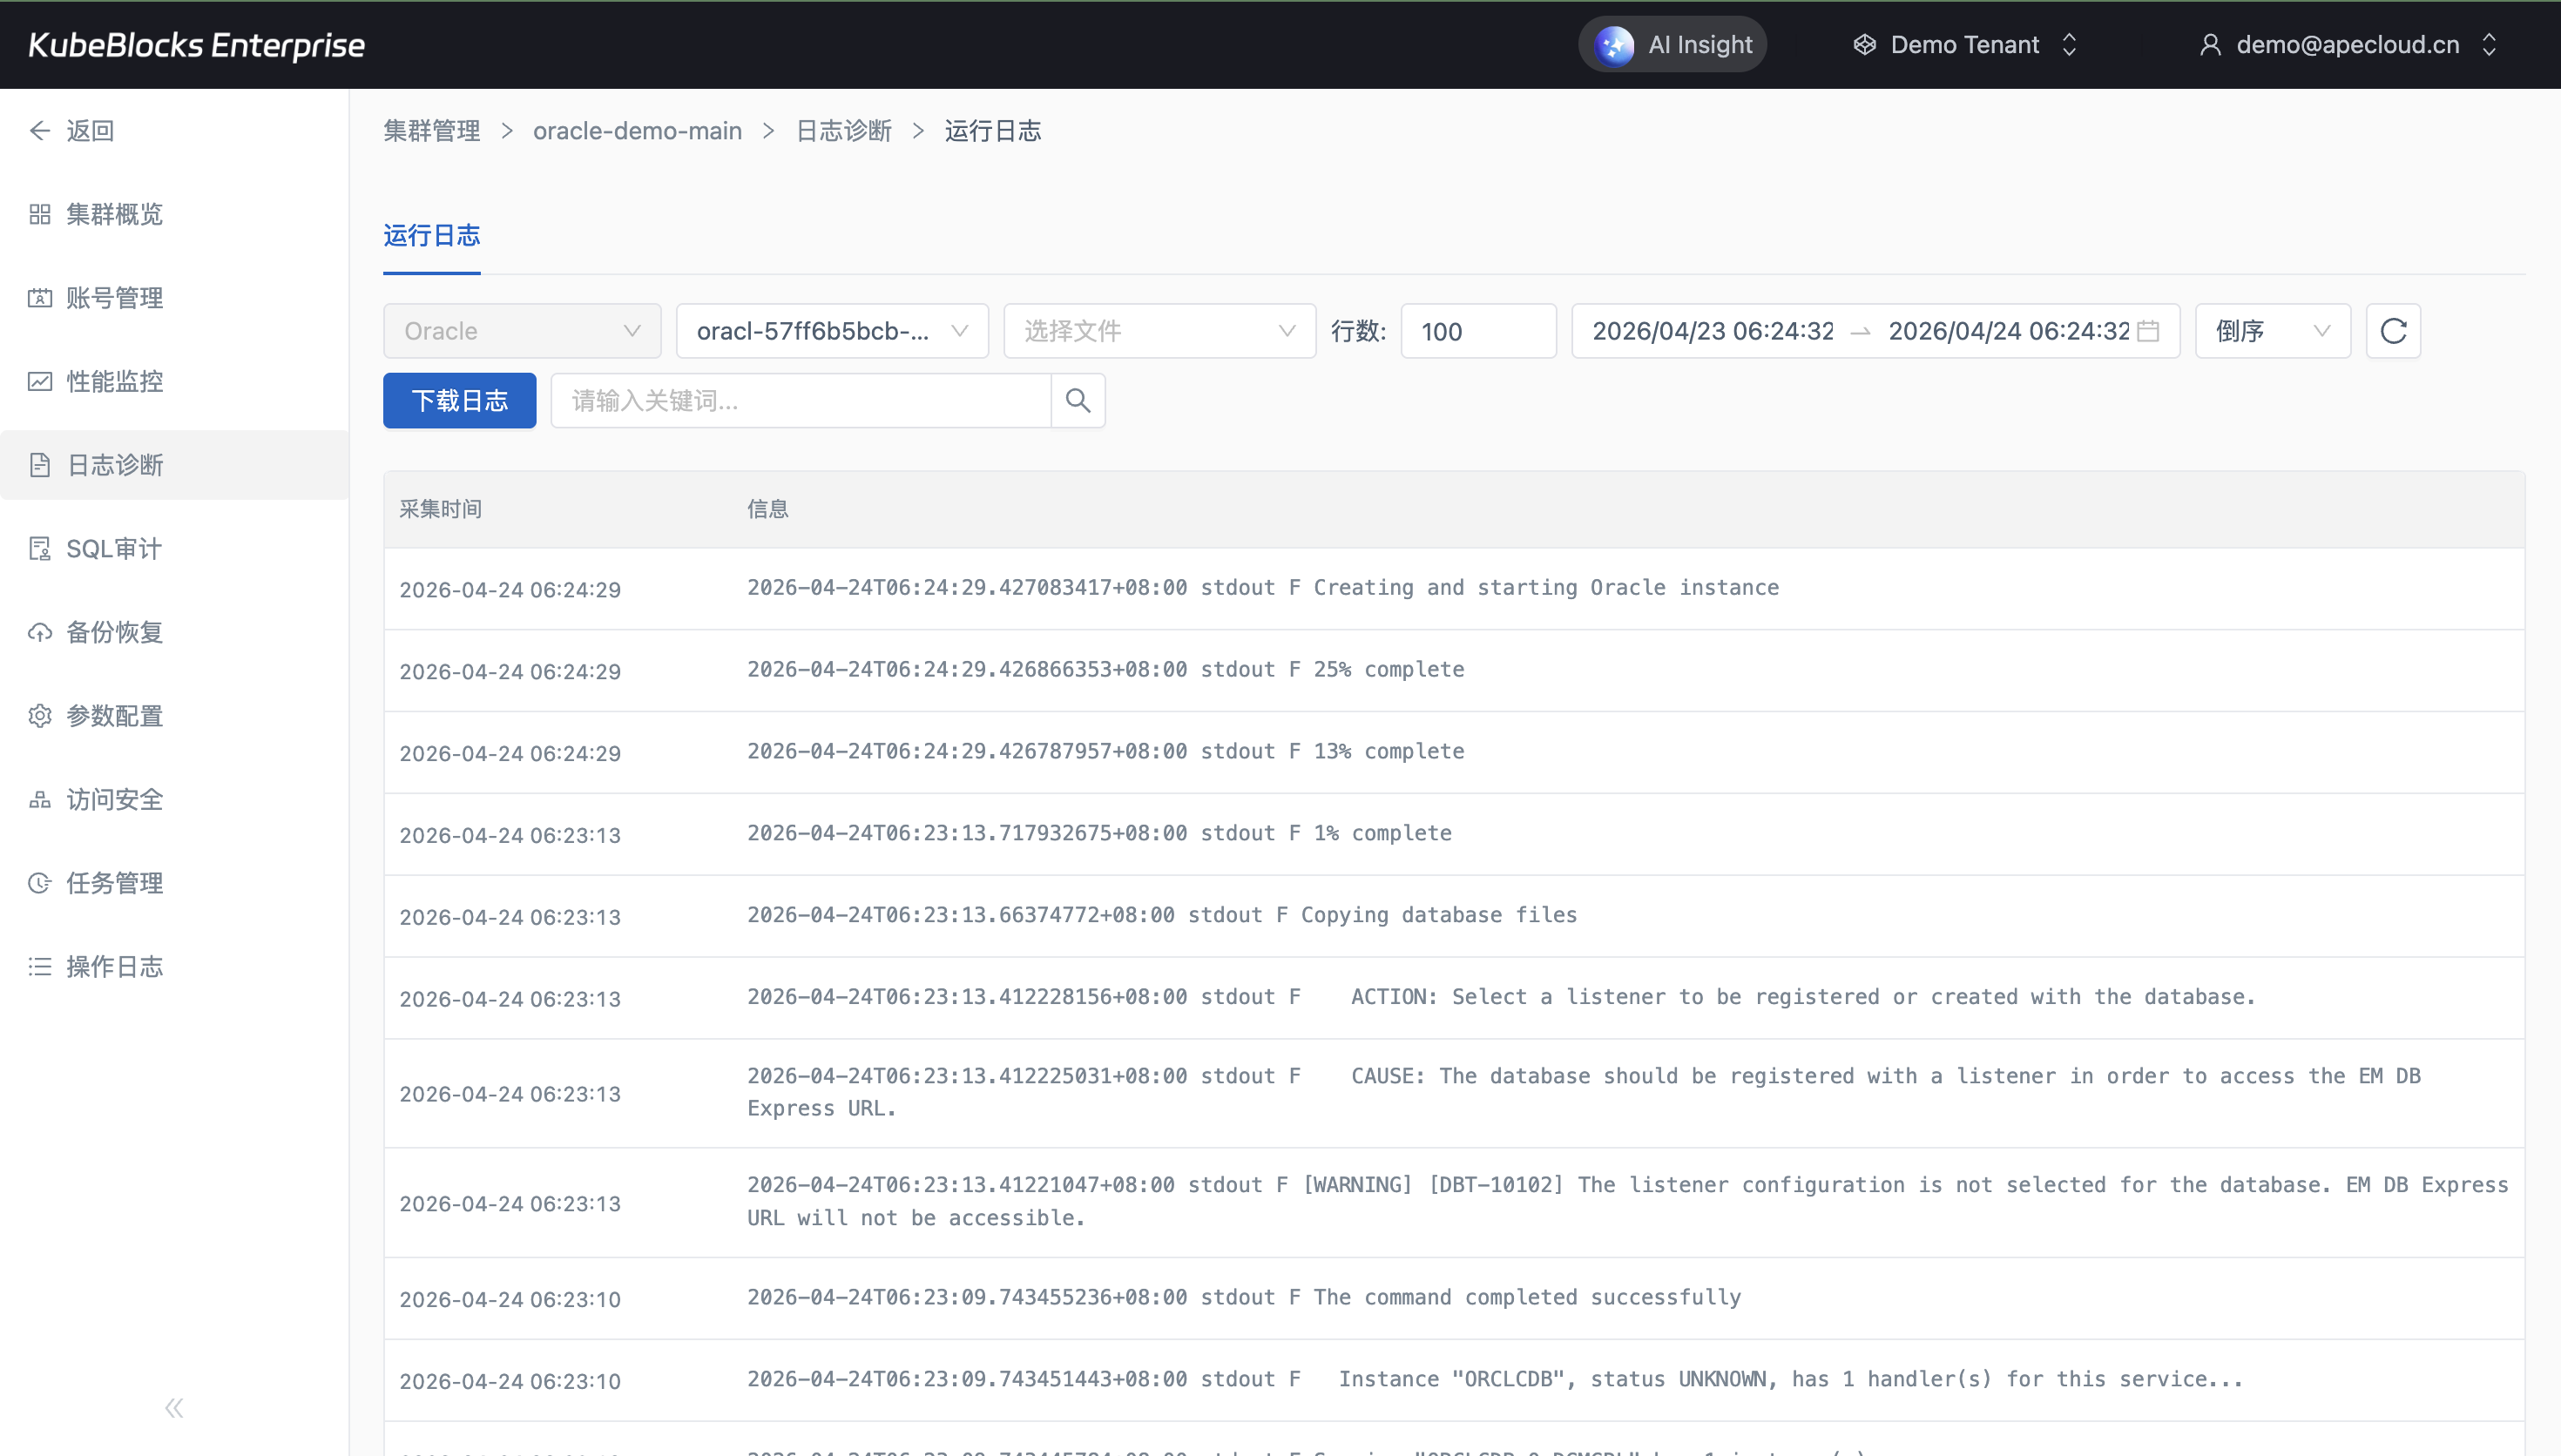The height and width of the screenshot is (1456, 2561).
Task: Open AI Insight assistant
Action: (x=1673, y=45)
